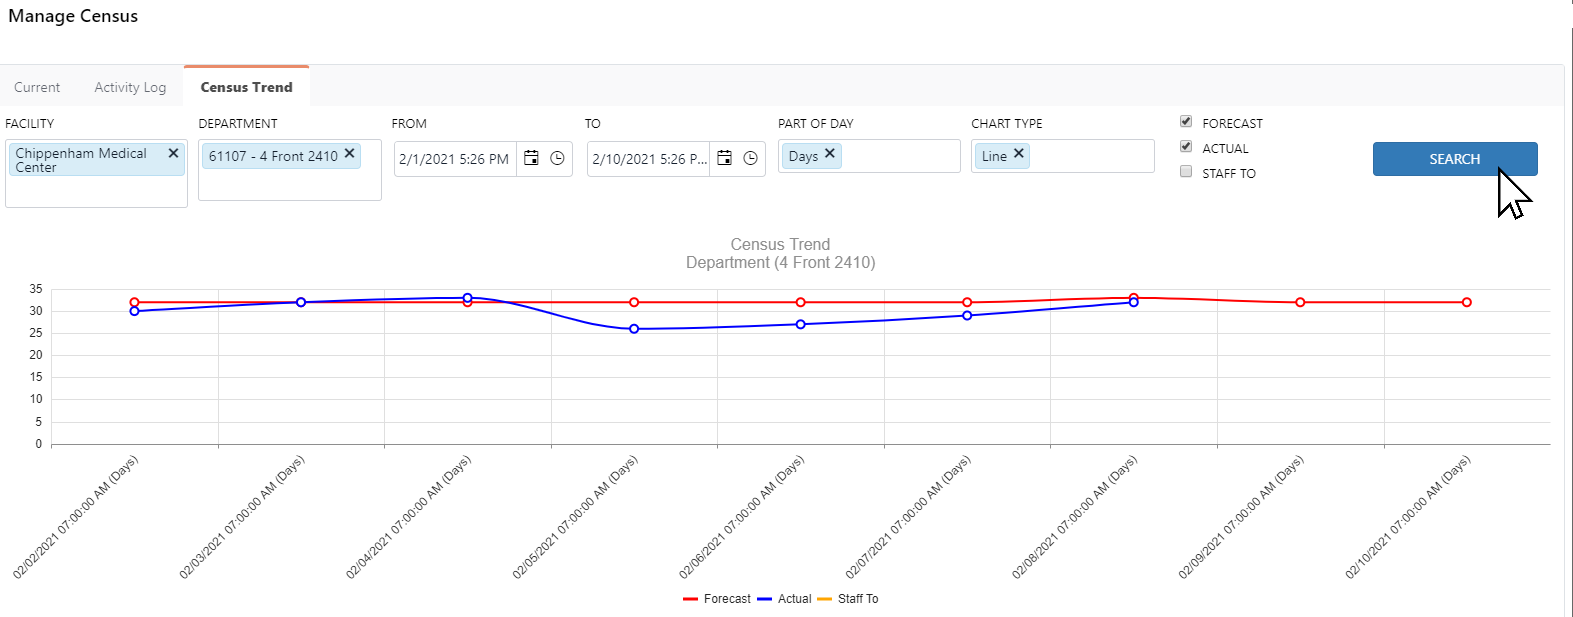This screenshot has width=1573, height=617.
Task: Open the Chart Type dropdown field
Action: (x=1090, y=156)
